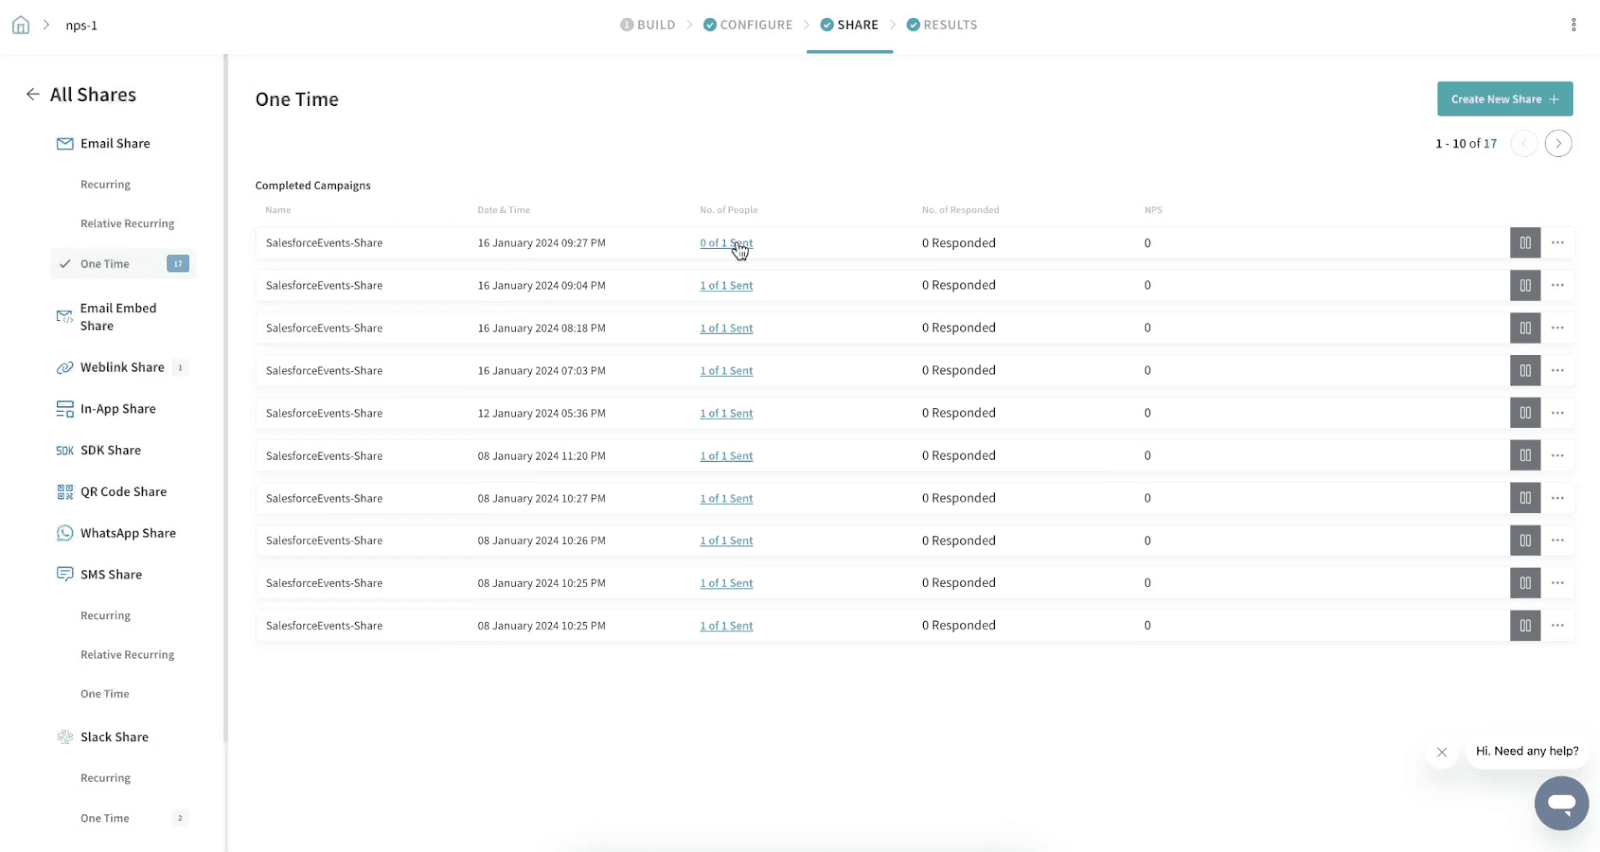Screen dimensions: 1600x852
Task: Select QR Code Share in sidebar
Action: (x=123, y=492)
